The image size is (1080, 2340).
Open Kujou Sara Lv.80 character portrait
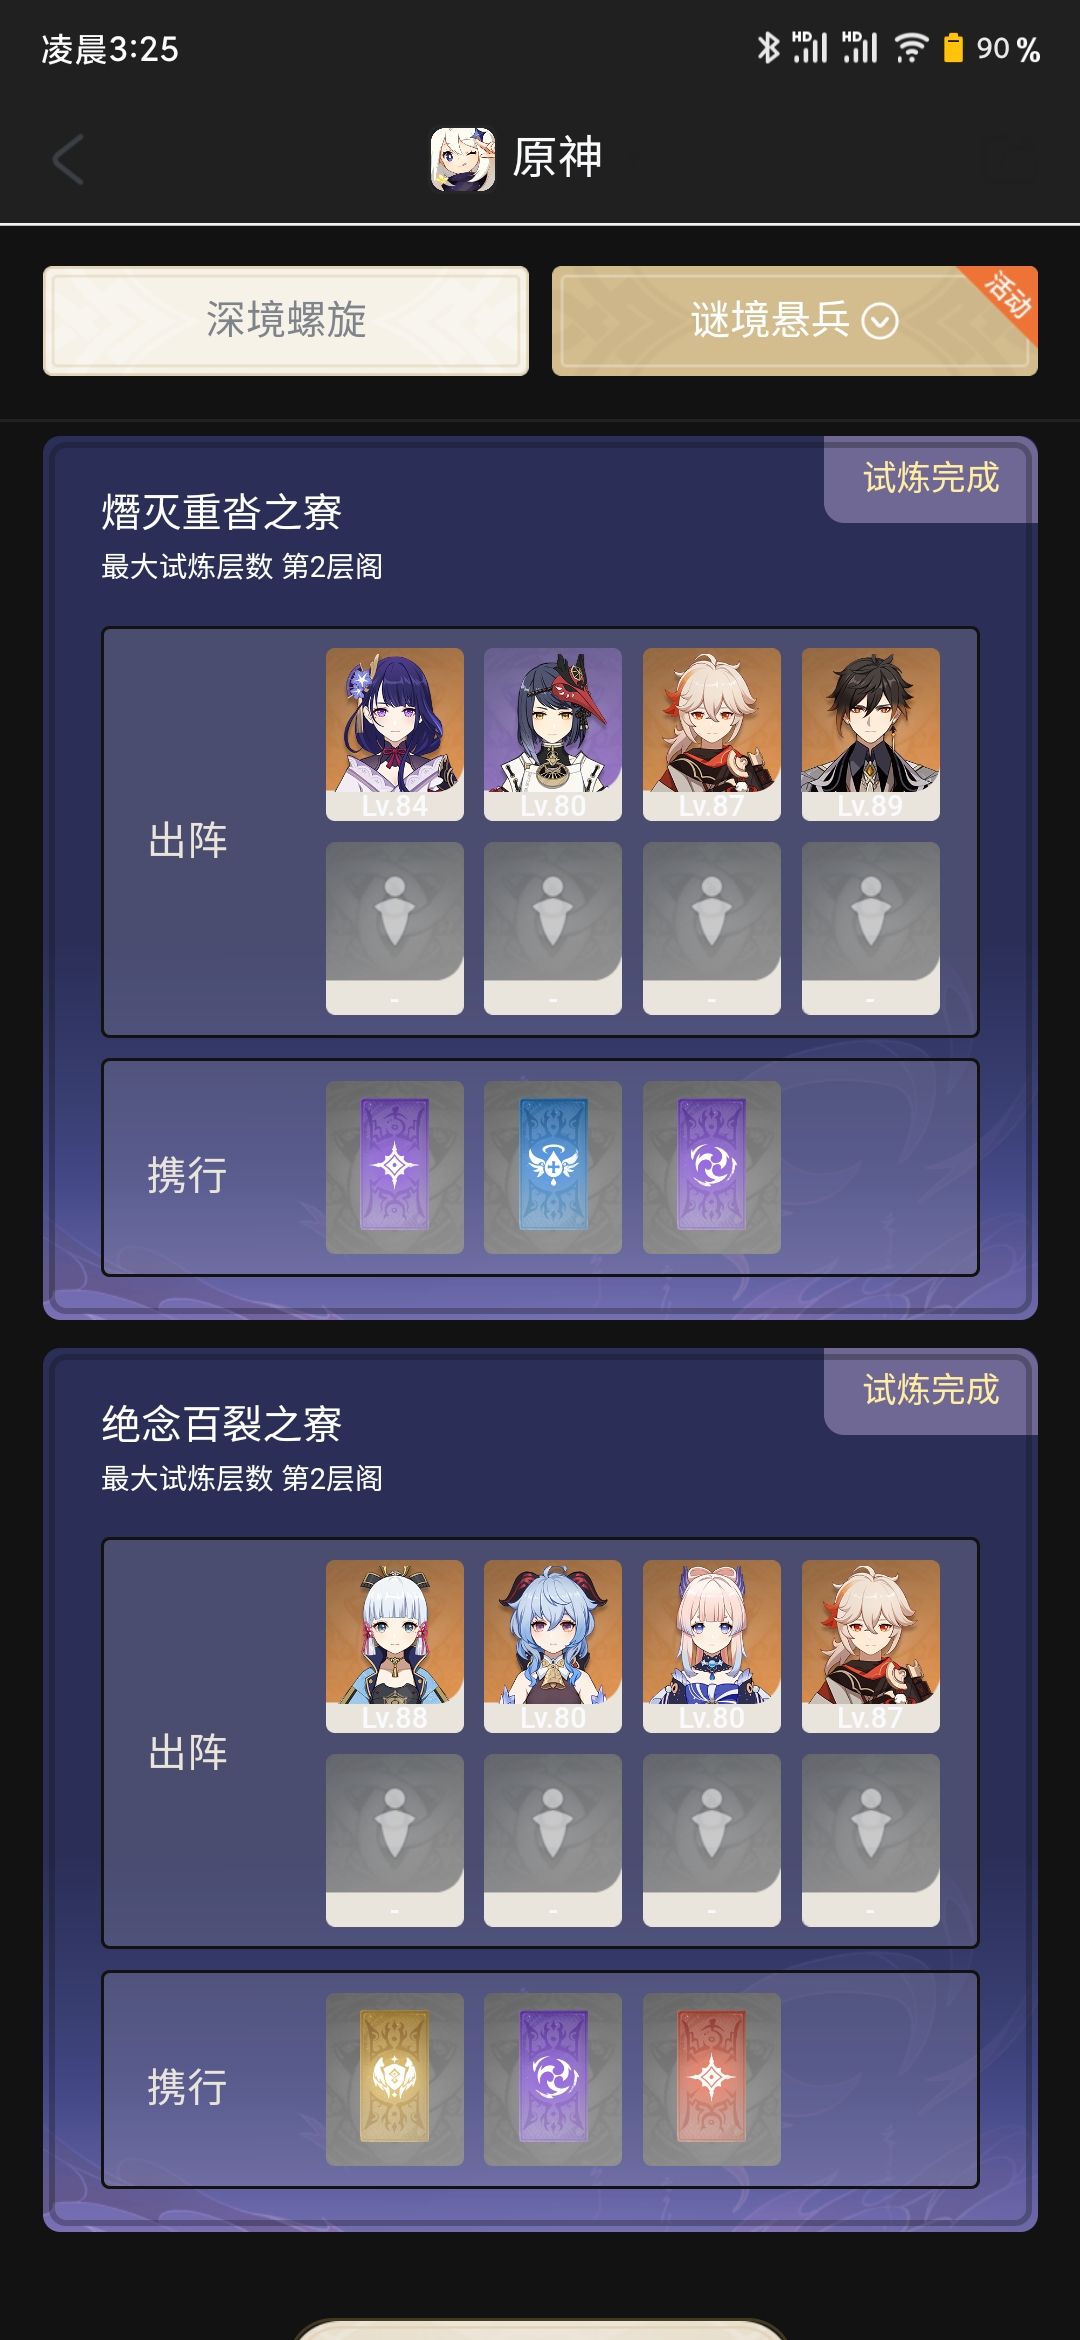pyautogui.click(x=553, y=734)
